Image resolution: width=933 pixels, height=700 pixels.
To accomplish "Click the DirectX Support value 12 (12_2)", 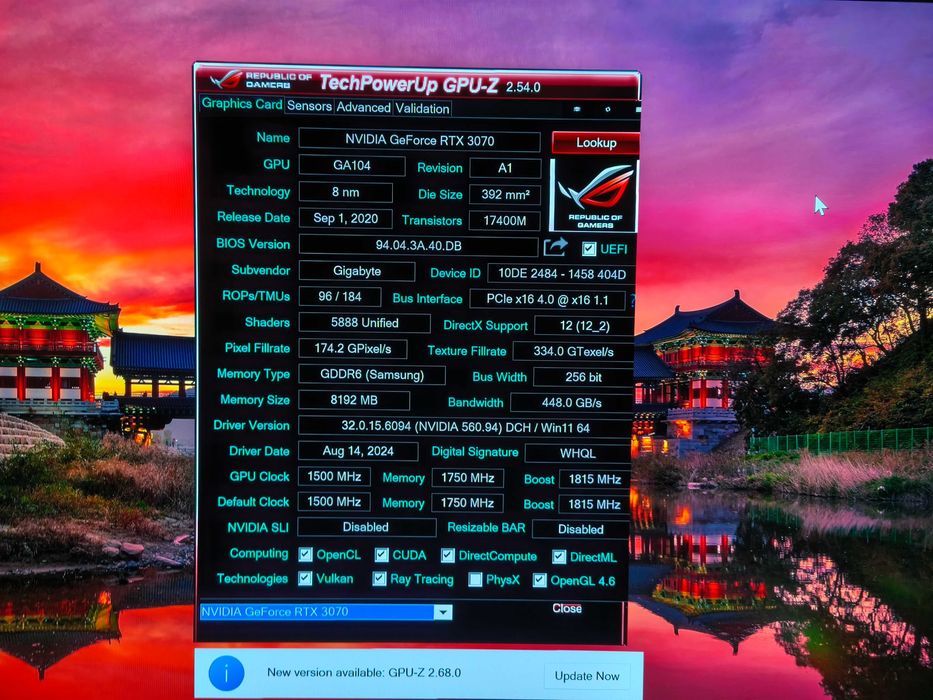I will 584,326.
